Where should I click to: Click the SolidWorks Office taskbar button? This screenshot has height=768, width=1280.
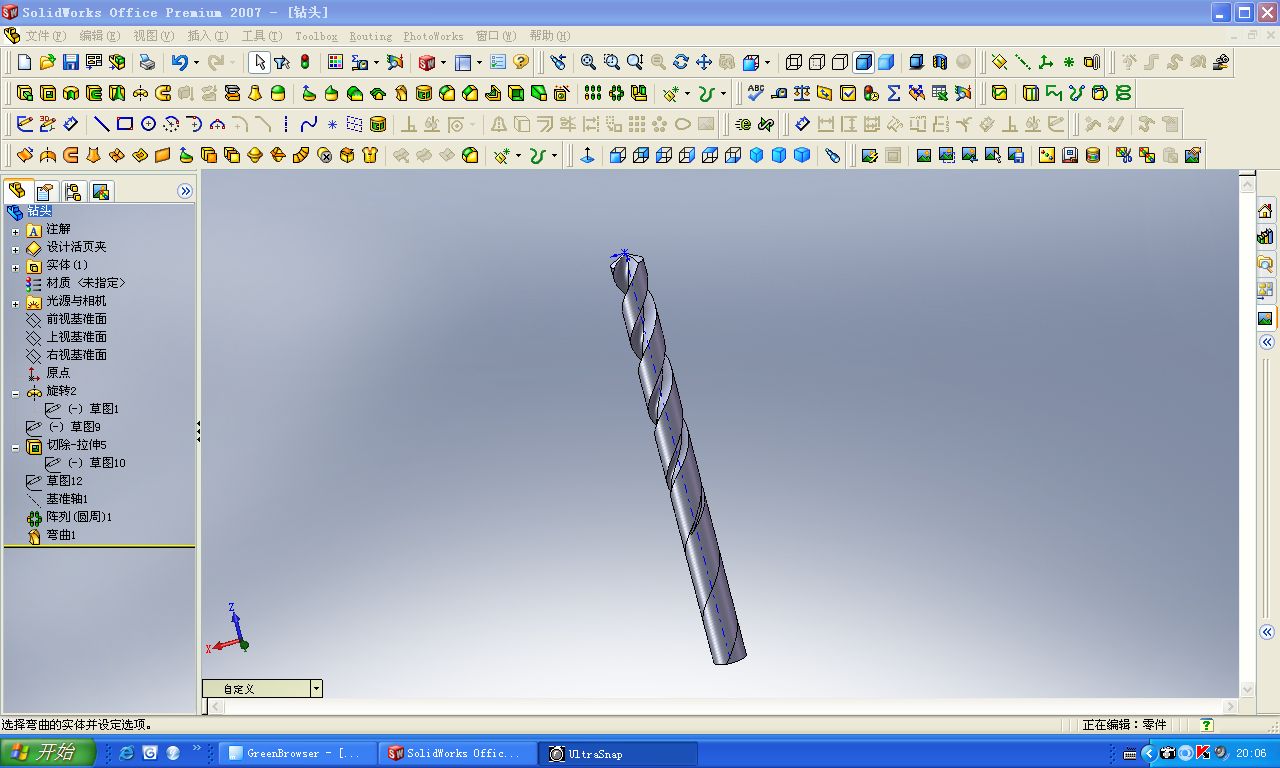[457, 753]
